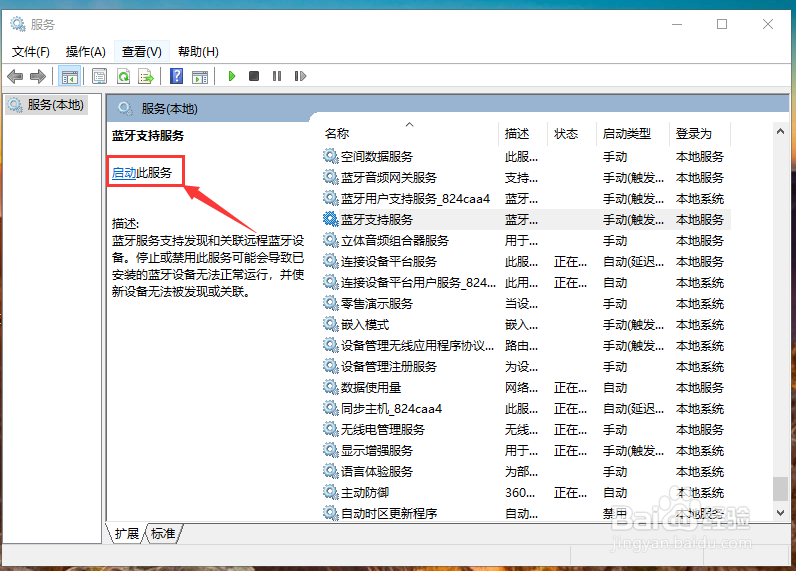Open the Help question mark icon

(x=176, y=76)
